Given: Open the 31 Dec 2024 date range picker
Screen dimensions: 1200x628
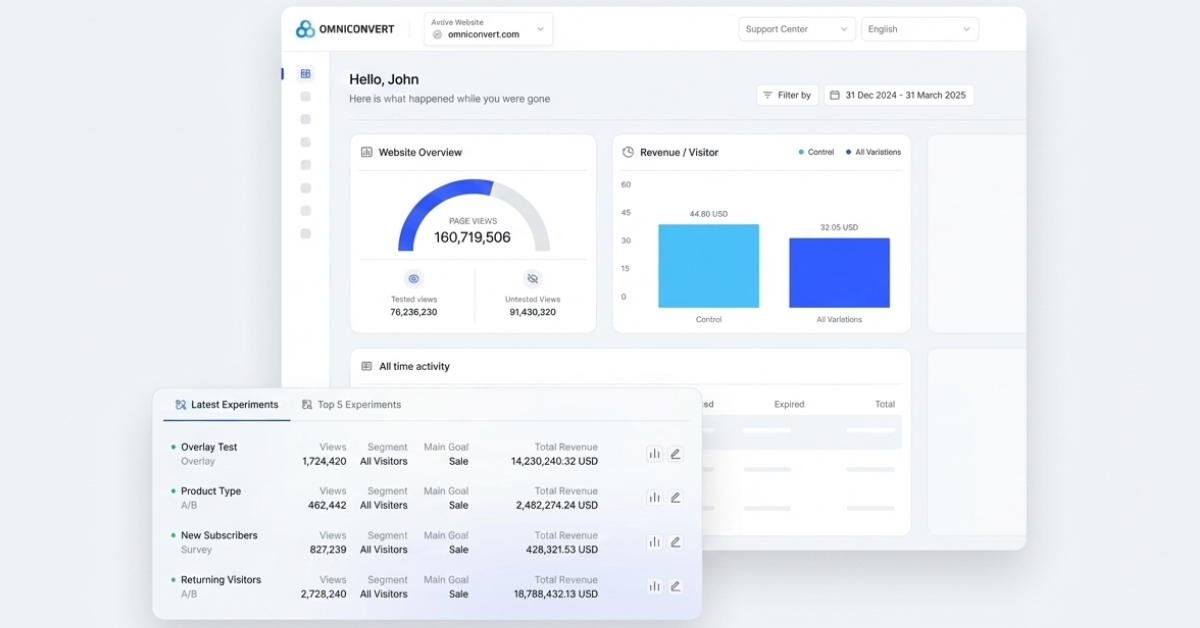Looking at the screenshot, I should [898, 95].
